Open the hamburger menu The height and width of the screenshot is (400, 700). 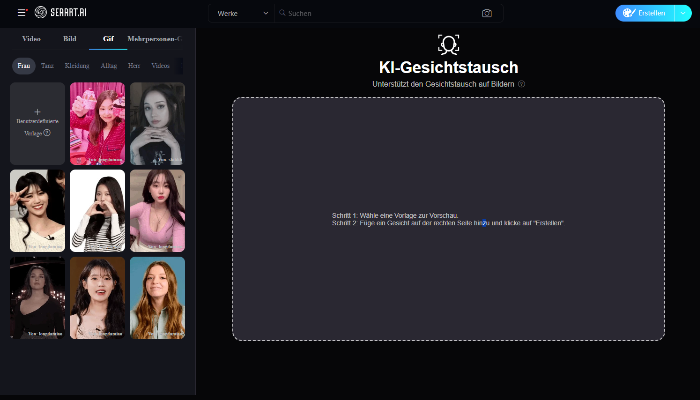click(21, 12)
